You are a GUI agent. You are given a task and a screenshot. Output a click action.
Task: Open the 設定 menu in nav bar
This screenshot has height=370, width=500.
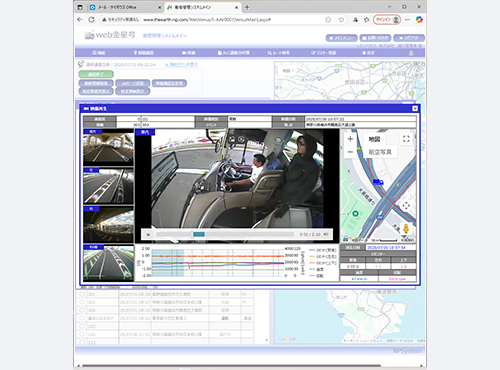click(x=369, y=53)
